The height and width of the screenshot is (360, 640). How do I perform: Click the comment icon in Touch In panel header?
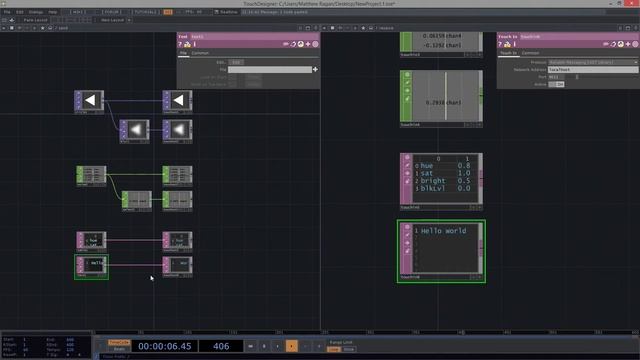coord(606,44)
